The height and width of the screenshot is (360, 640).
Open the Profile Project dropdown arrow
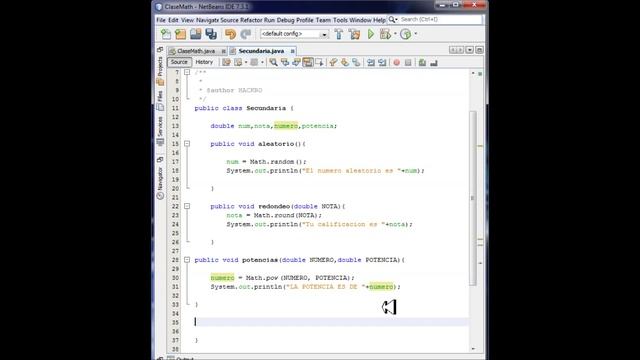coord(416,34)
